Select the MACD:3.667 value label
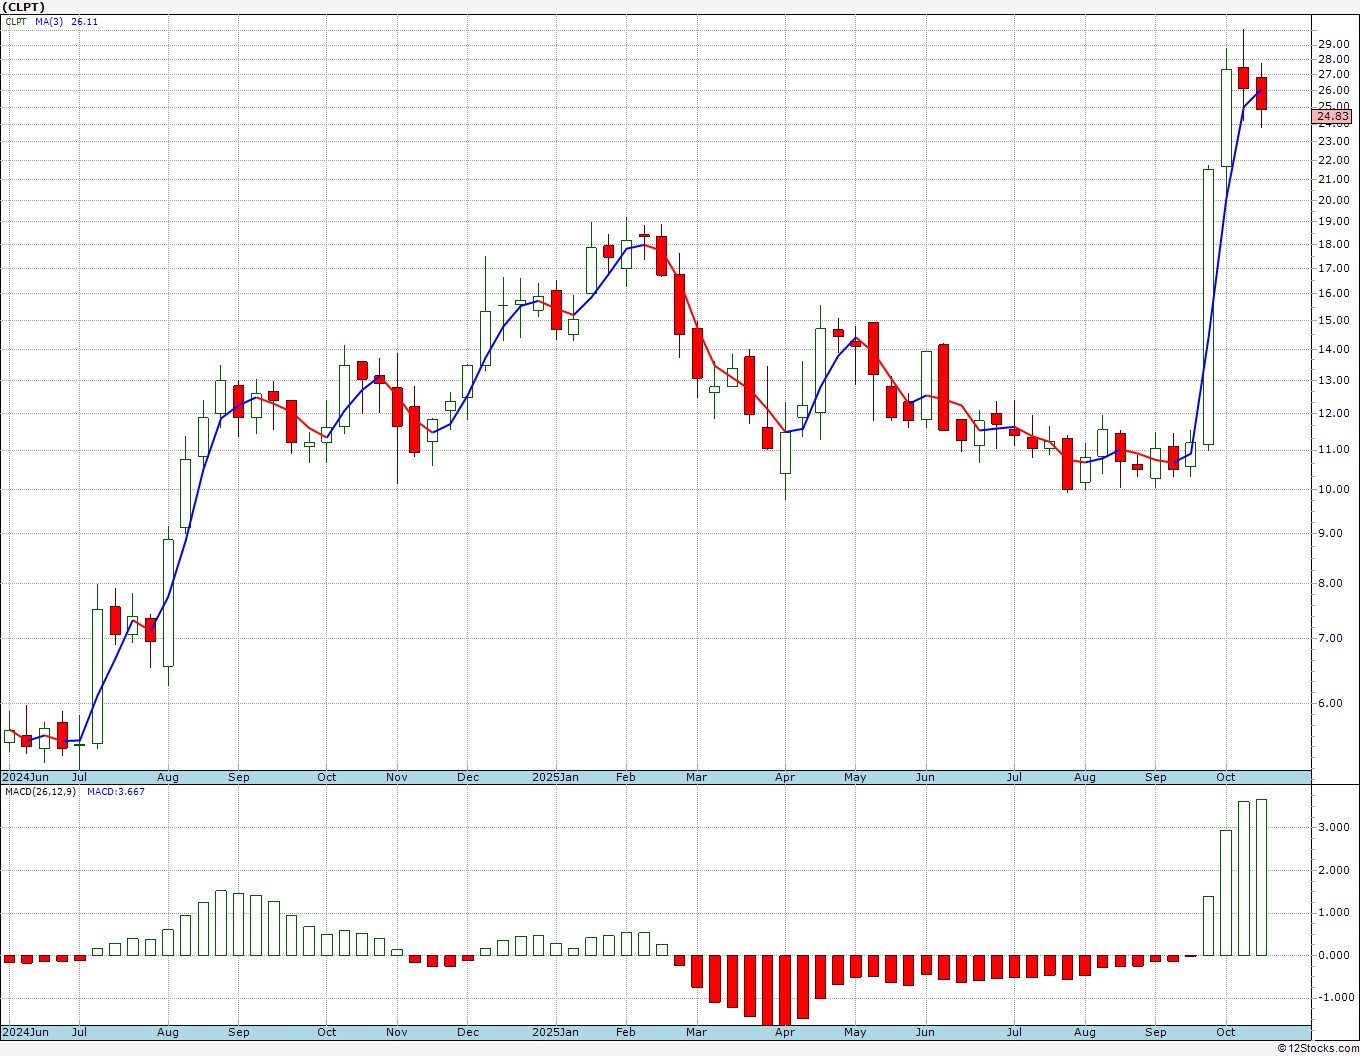Image resolution: width=1360 pixels, height=1056 pixels. 116,792
